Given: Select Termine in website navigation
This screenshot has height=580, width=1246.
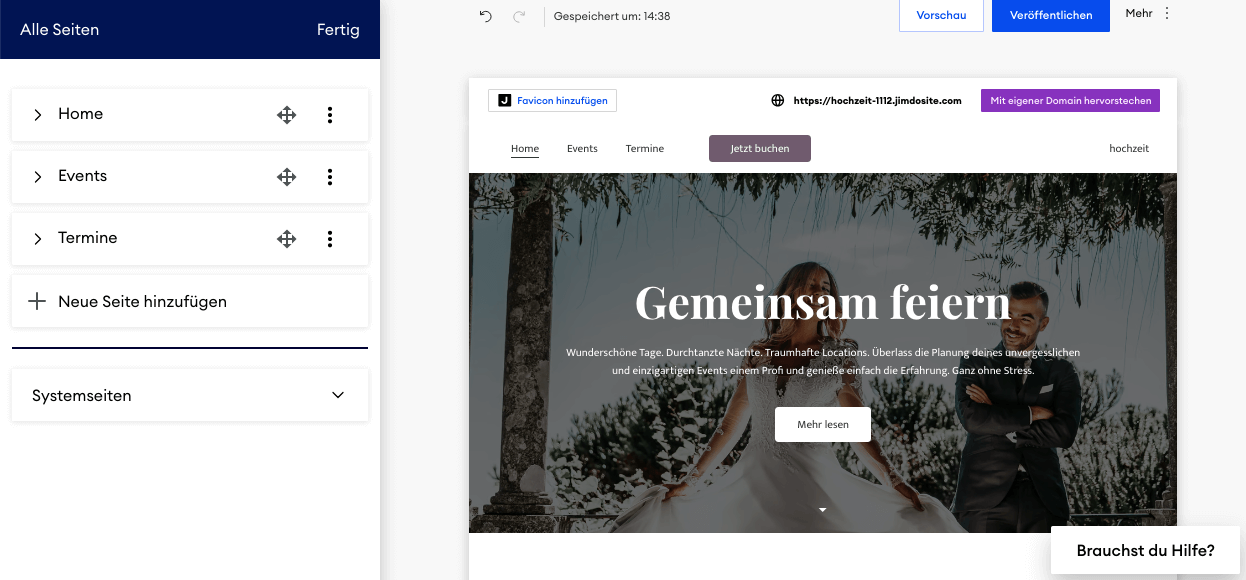Looking at the screenshot, I should tap(645, 149).
